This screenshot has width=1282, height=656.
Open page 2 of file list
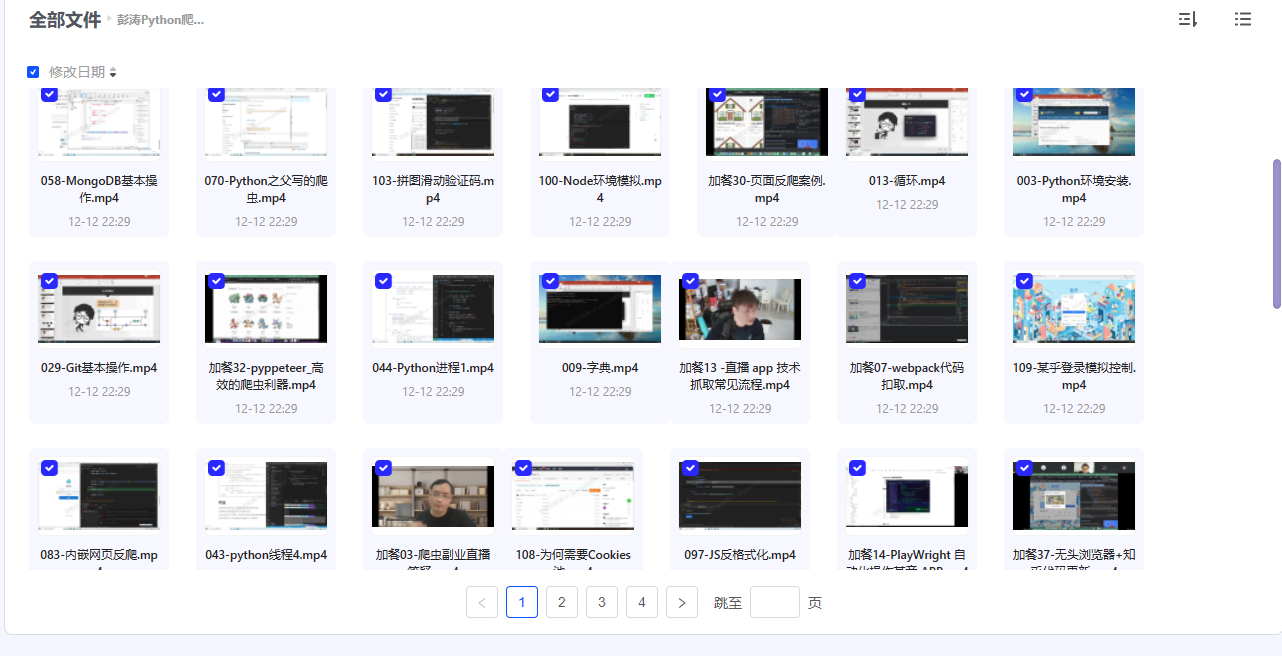coord(562,602)
